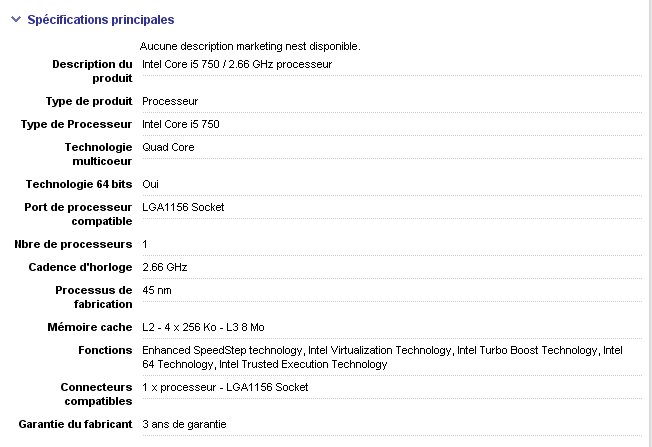Click the Spécifications principales section heading
Viewport: 652px width, 447px height.
pyautogui.click(x=100, y=19)
